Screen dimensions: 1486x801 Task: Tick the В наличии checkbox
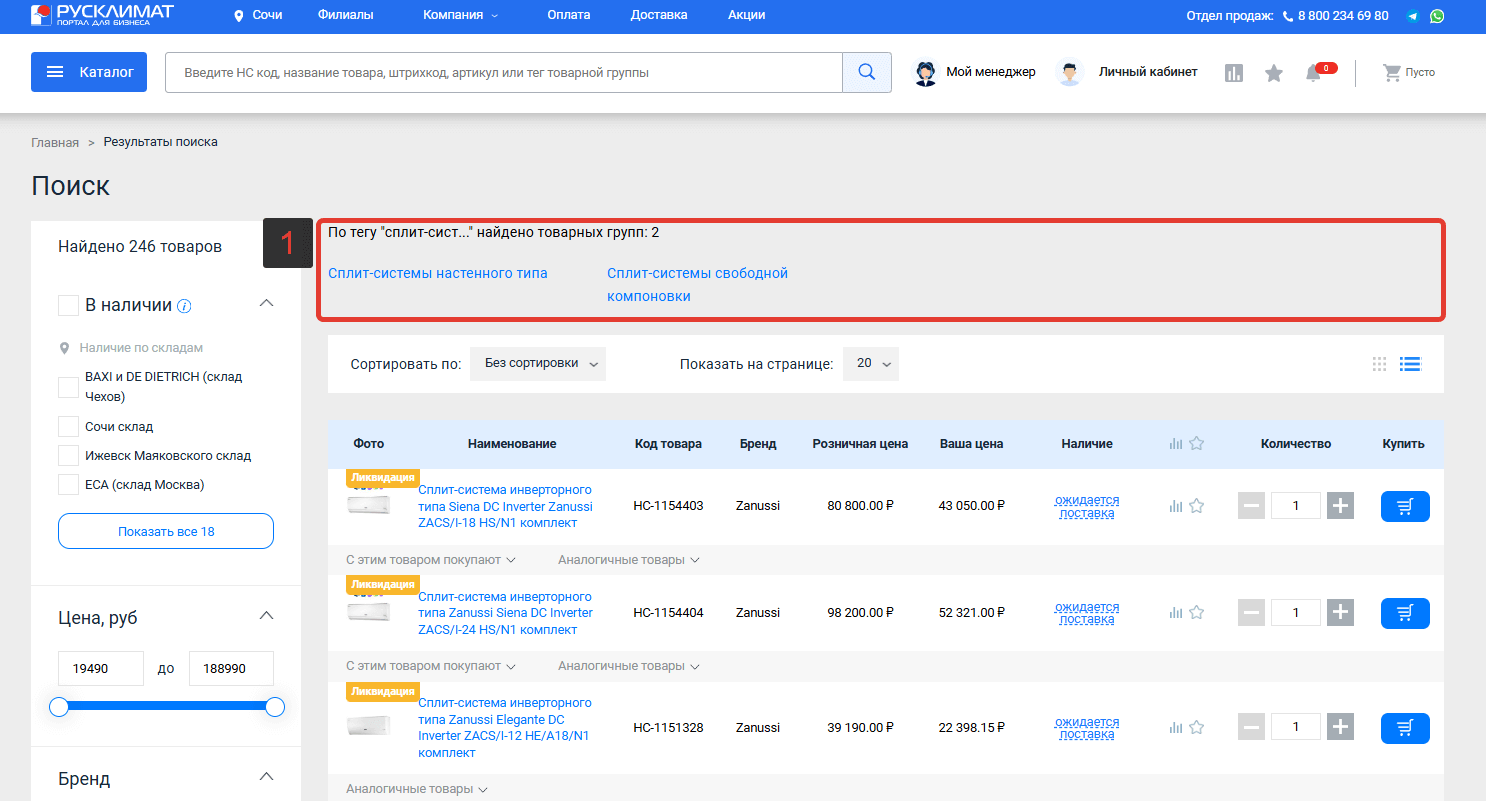tap(68, 306)
